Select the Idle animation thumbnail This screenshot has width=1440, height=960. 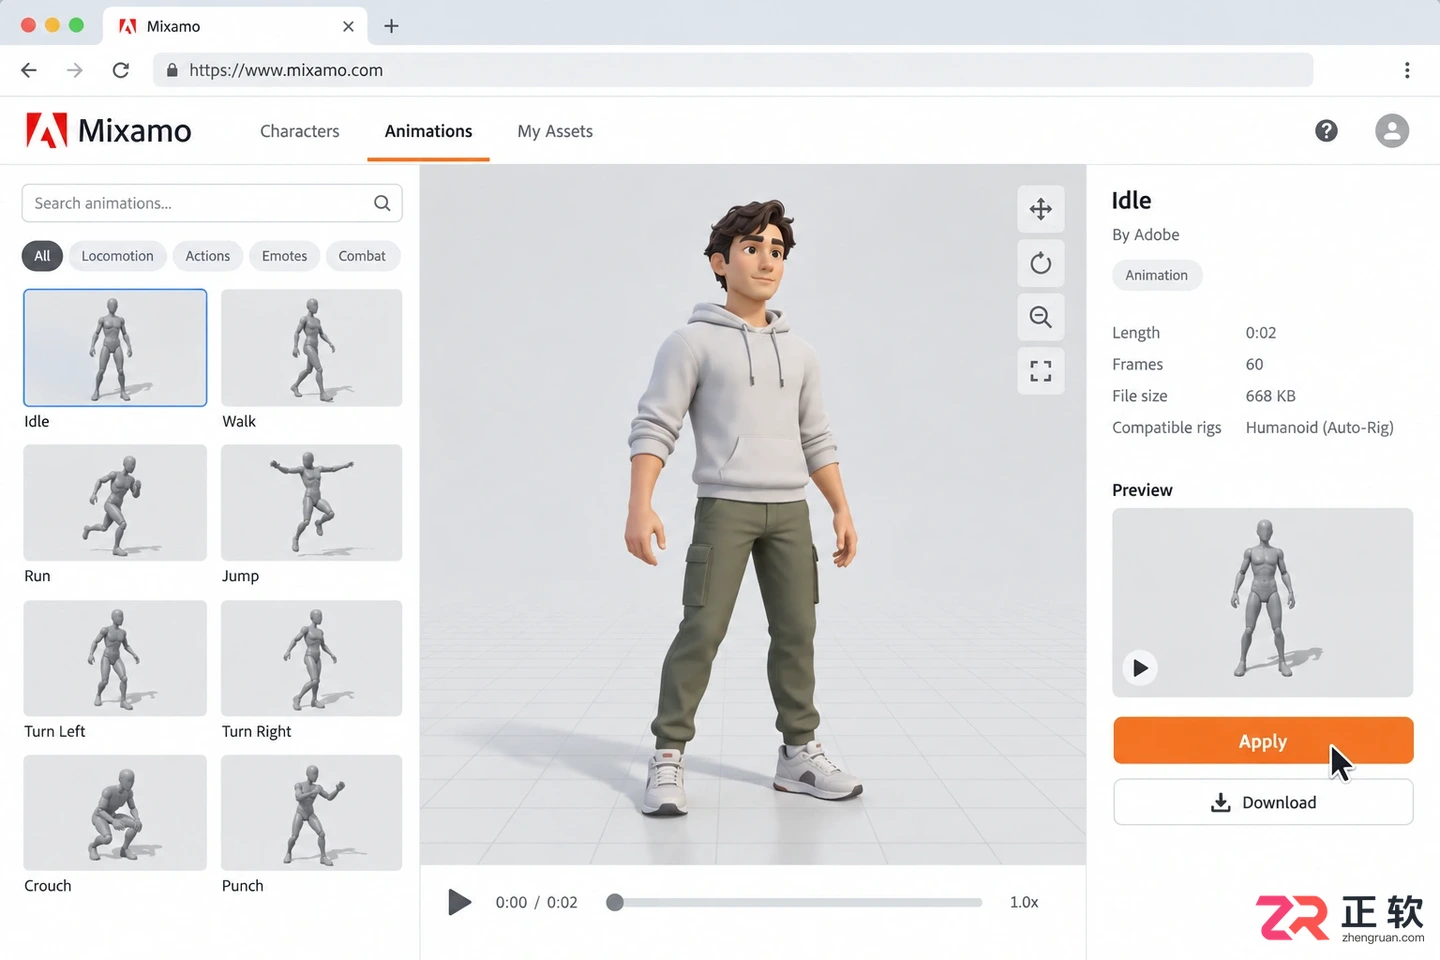[x=115, y=348]
